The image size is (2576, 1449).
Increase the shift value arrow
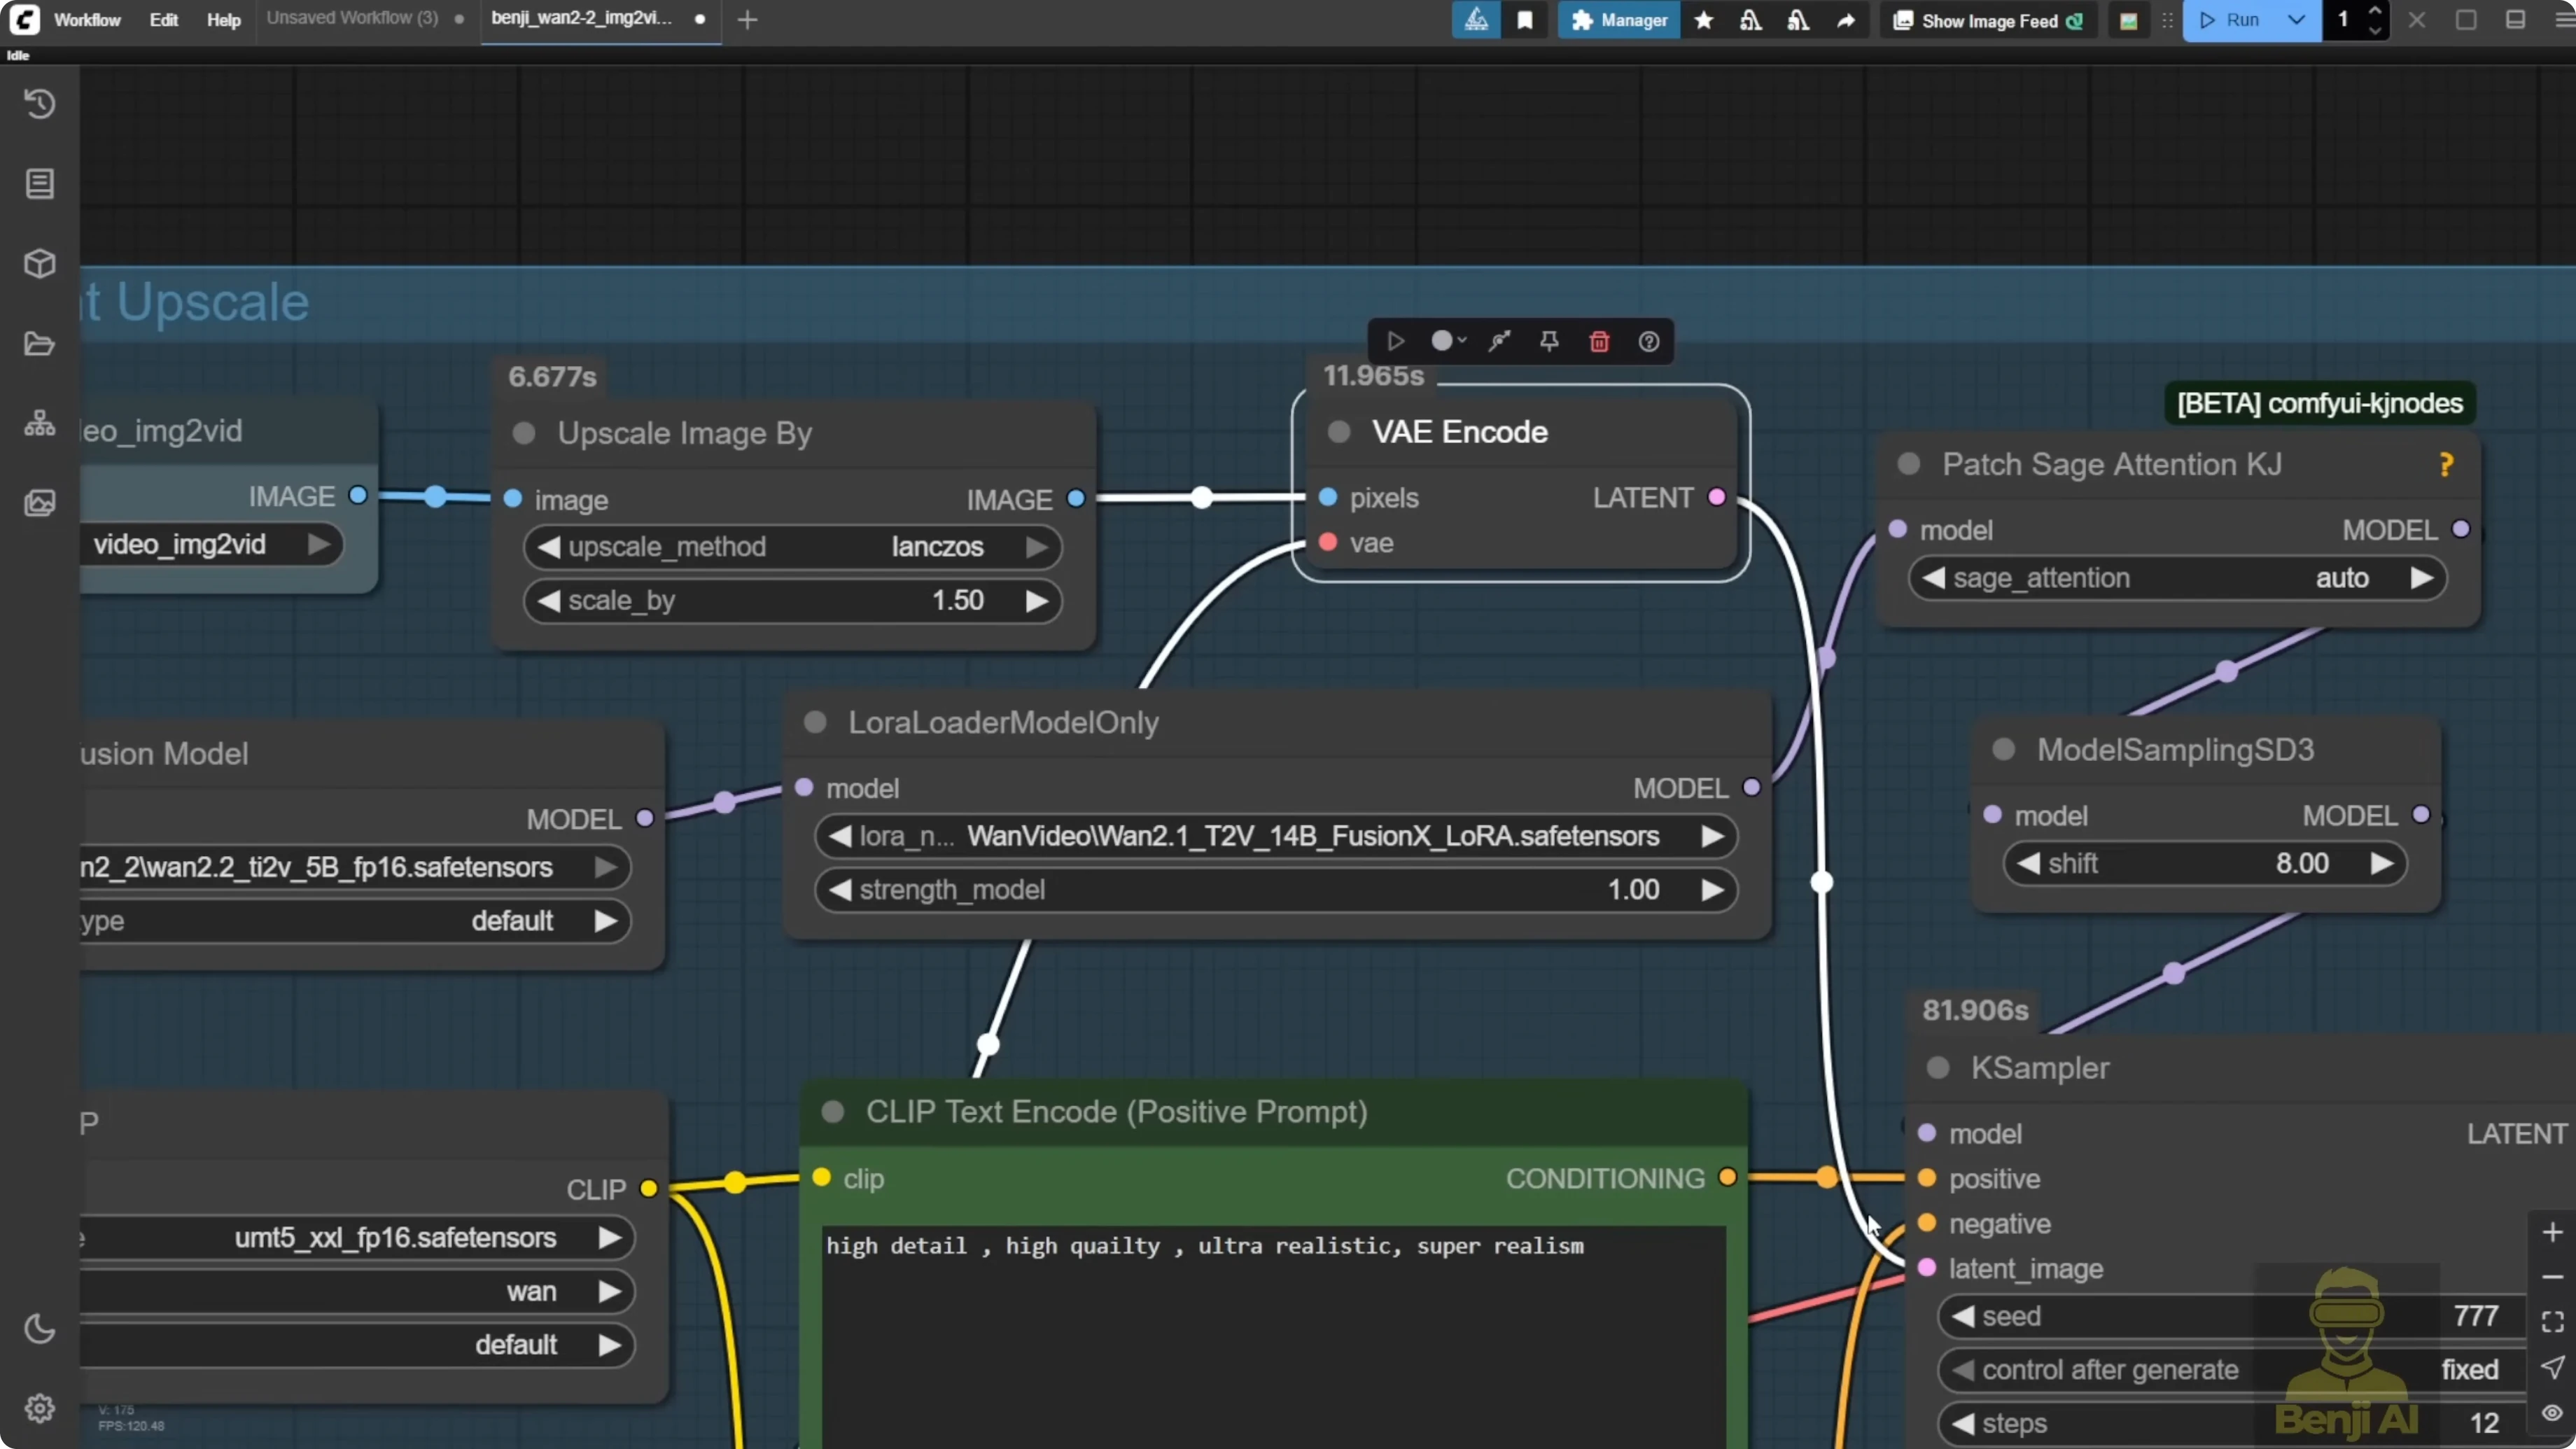(2382, 864)
